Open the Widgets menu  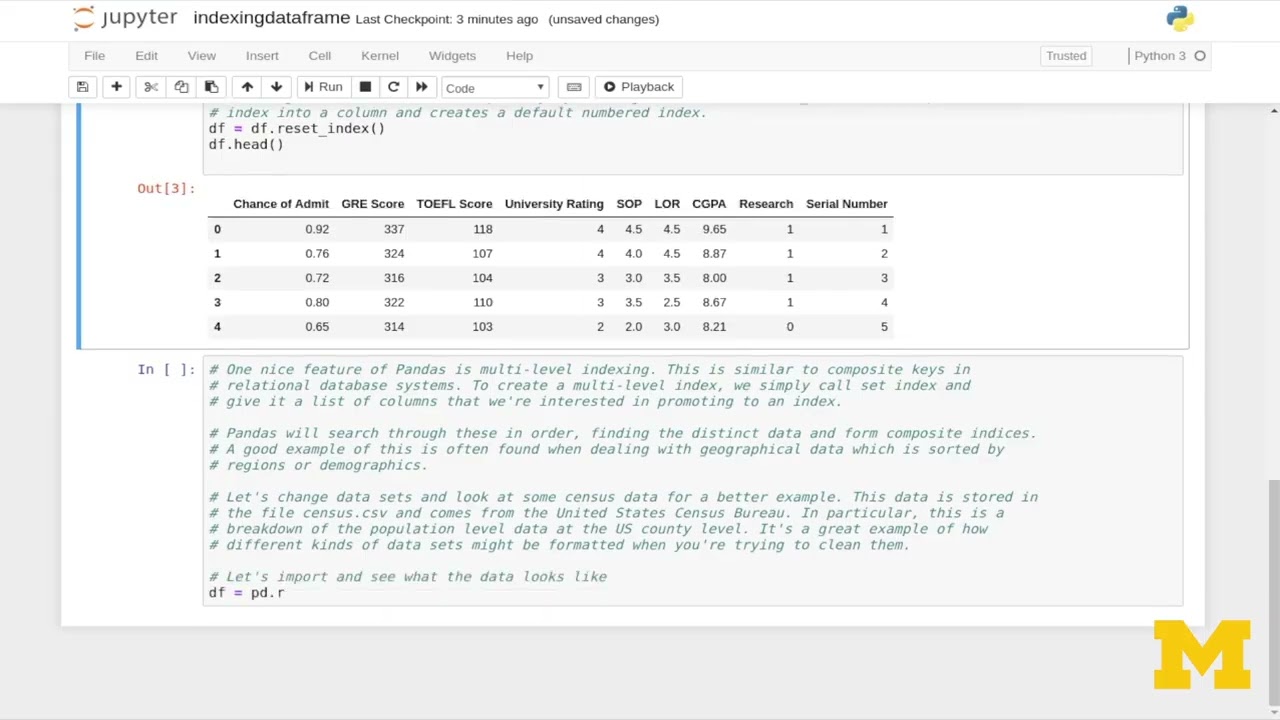[x=452, y=56]
